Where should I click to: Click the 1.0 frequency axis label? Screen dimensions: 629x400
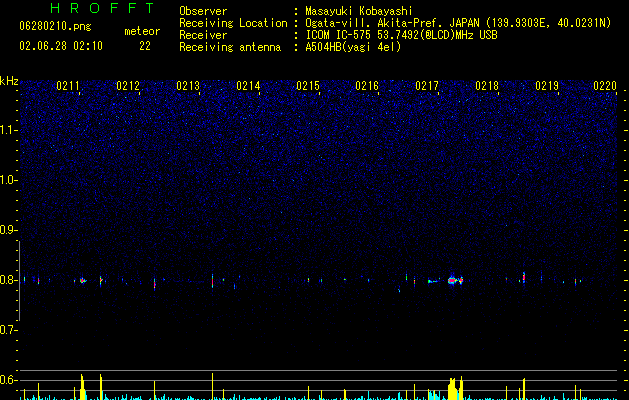9,180
